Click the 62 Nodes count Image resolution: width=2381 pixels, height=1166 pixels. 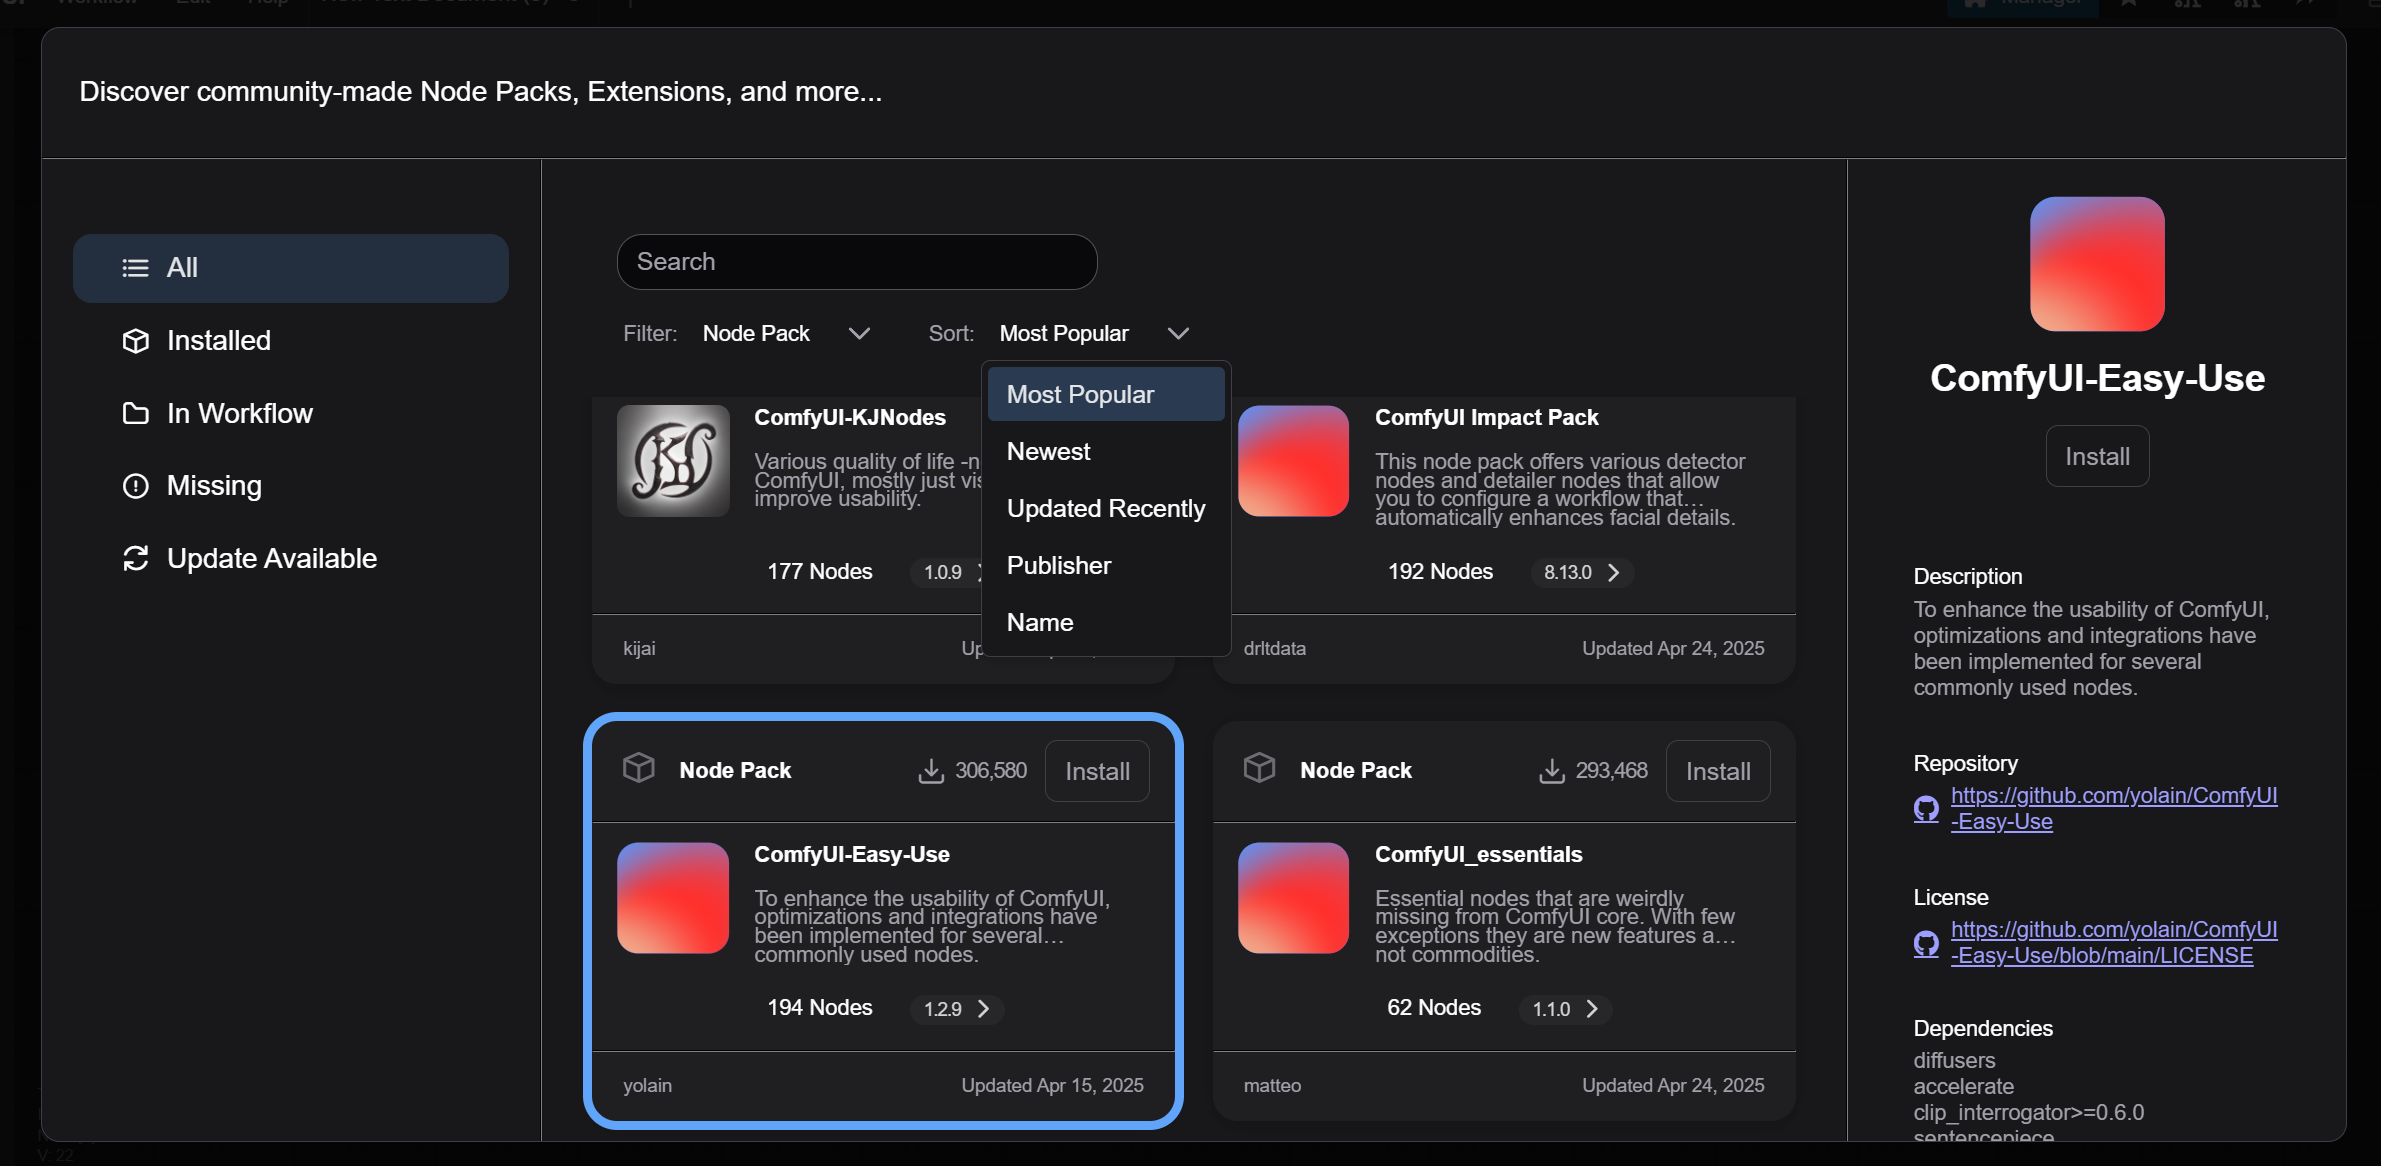point(1433,1008)
